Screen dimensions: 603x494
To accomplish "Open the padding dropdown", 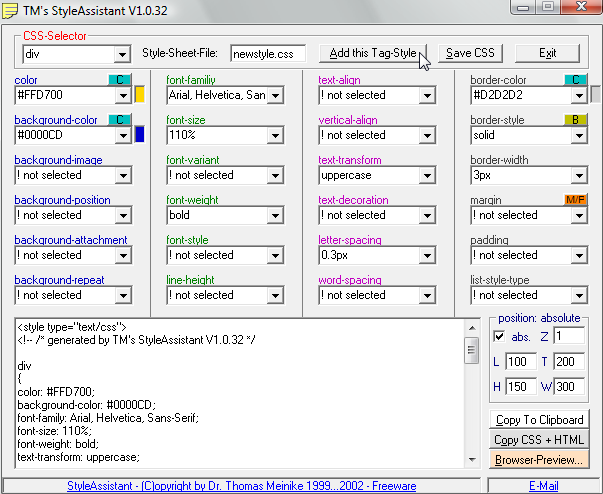I will pos(579,255).
